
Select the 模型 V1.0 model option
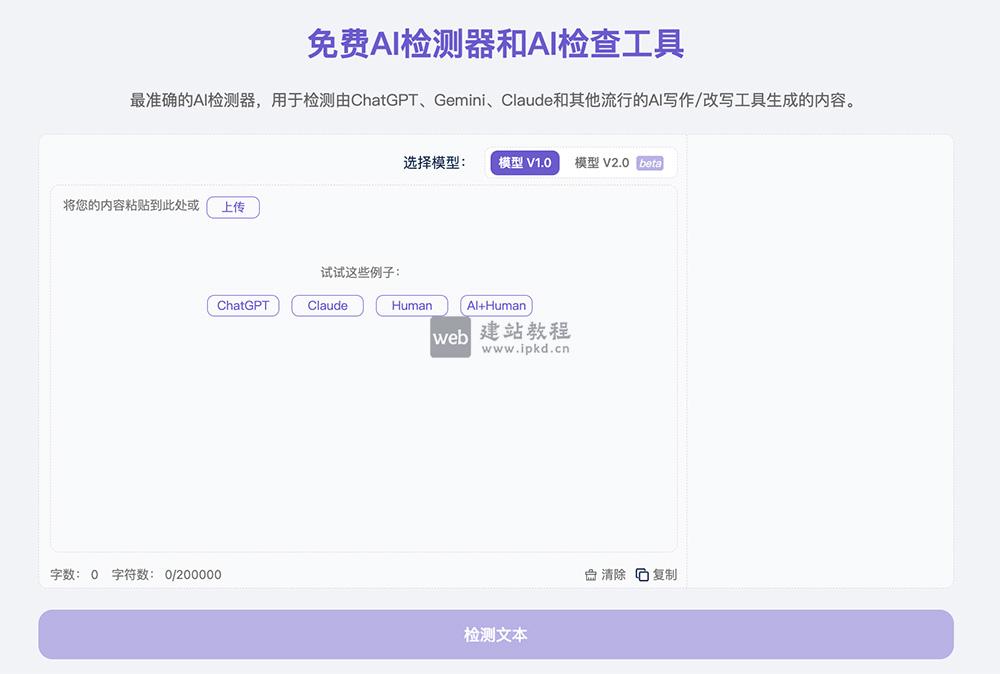523,162
